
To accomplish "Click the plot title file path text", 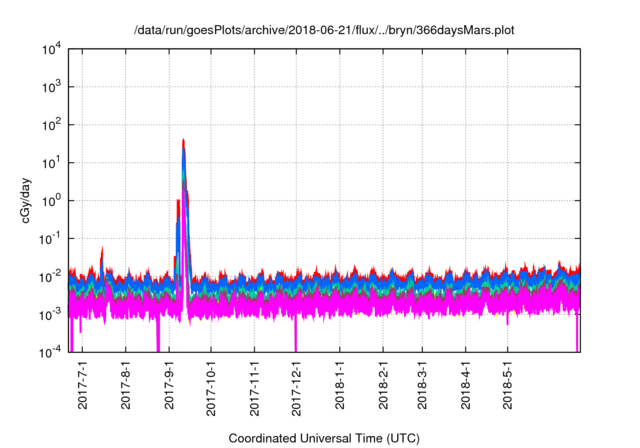I will click(324, 30).
